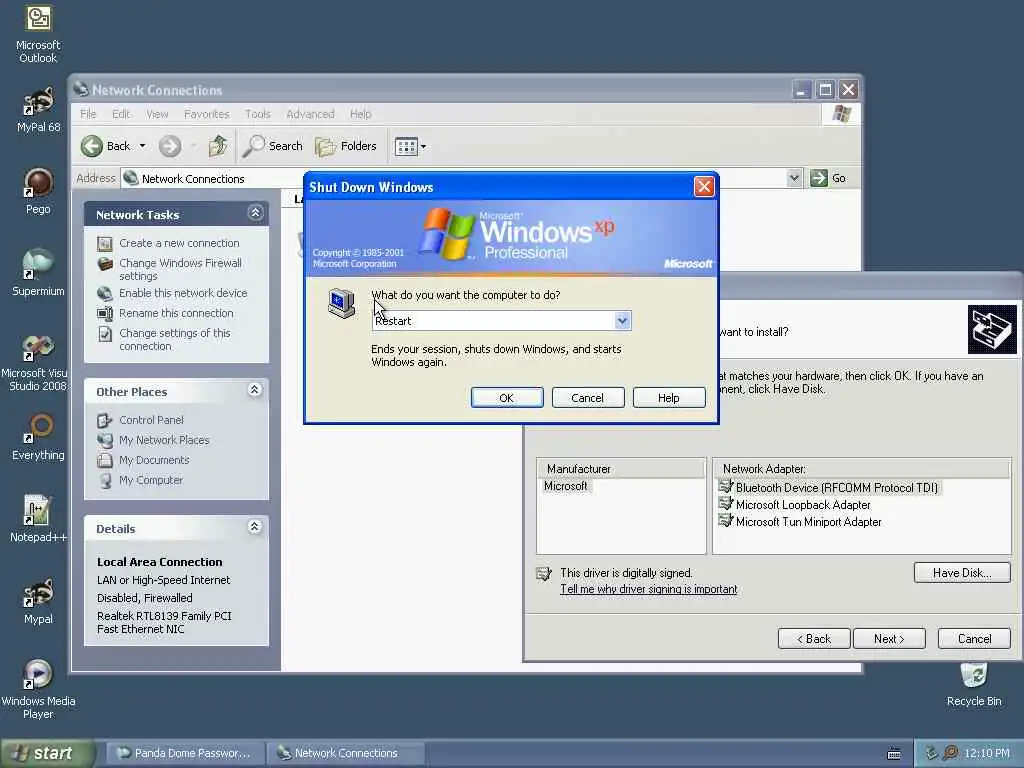
Task: Click Next > in the hardware wizard
Action: [x=889, y=639]
